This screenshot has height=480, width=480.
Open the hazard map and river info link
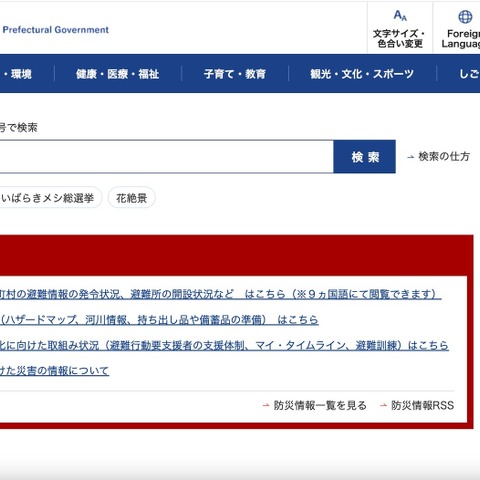(159, 320)
